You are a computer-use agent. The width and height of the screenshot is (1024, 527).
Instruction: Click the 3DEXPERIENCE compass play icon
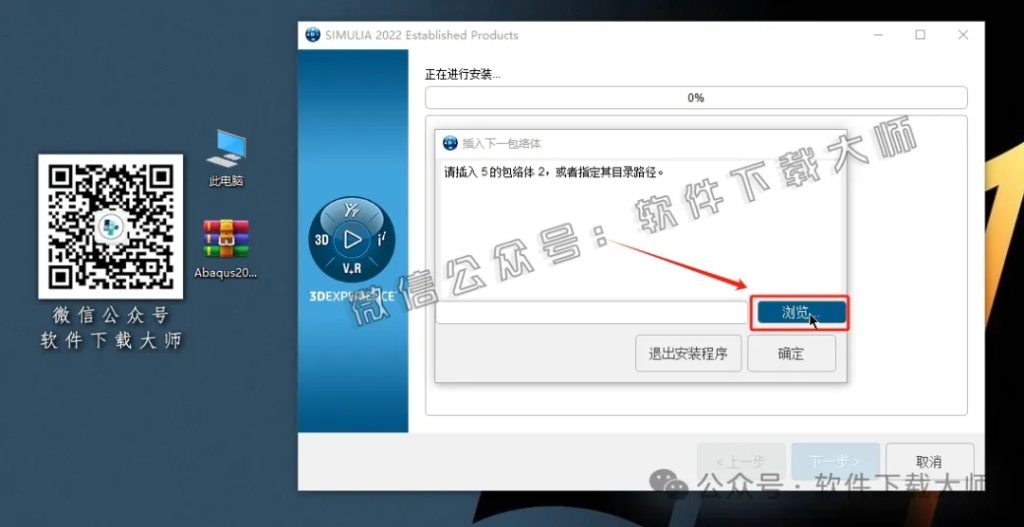tap(352, 240)
